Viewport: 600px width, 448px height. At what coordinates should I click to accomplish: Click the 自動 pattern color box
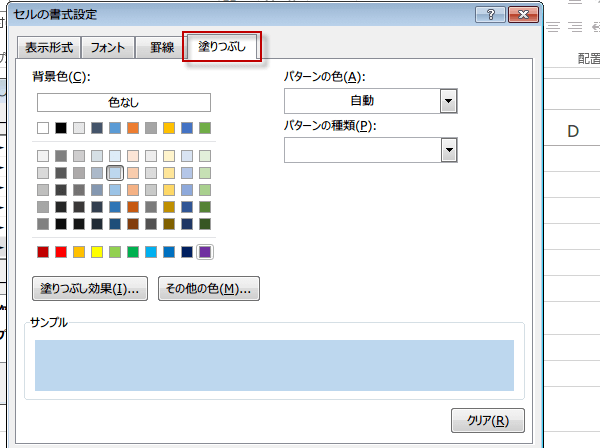point(362,101)
